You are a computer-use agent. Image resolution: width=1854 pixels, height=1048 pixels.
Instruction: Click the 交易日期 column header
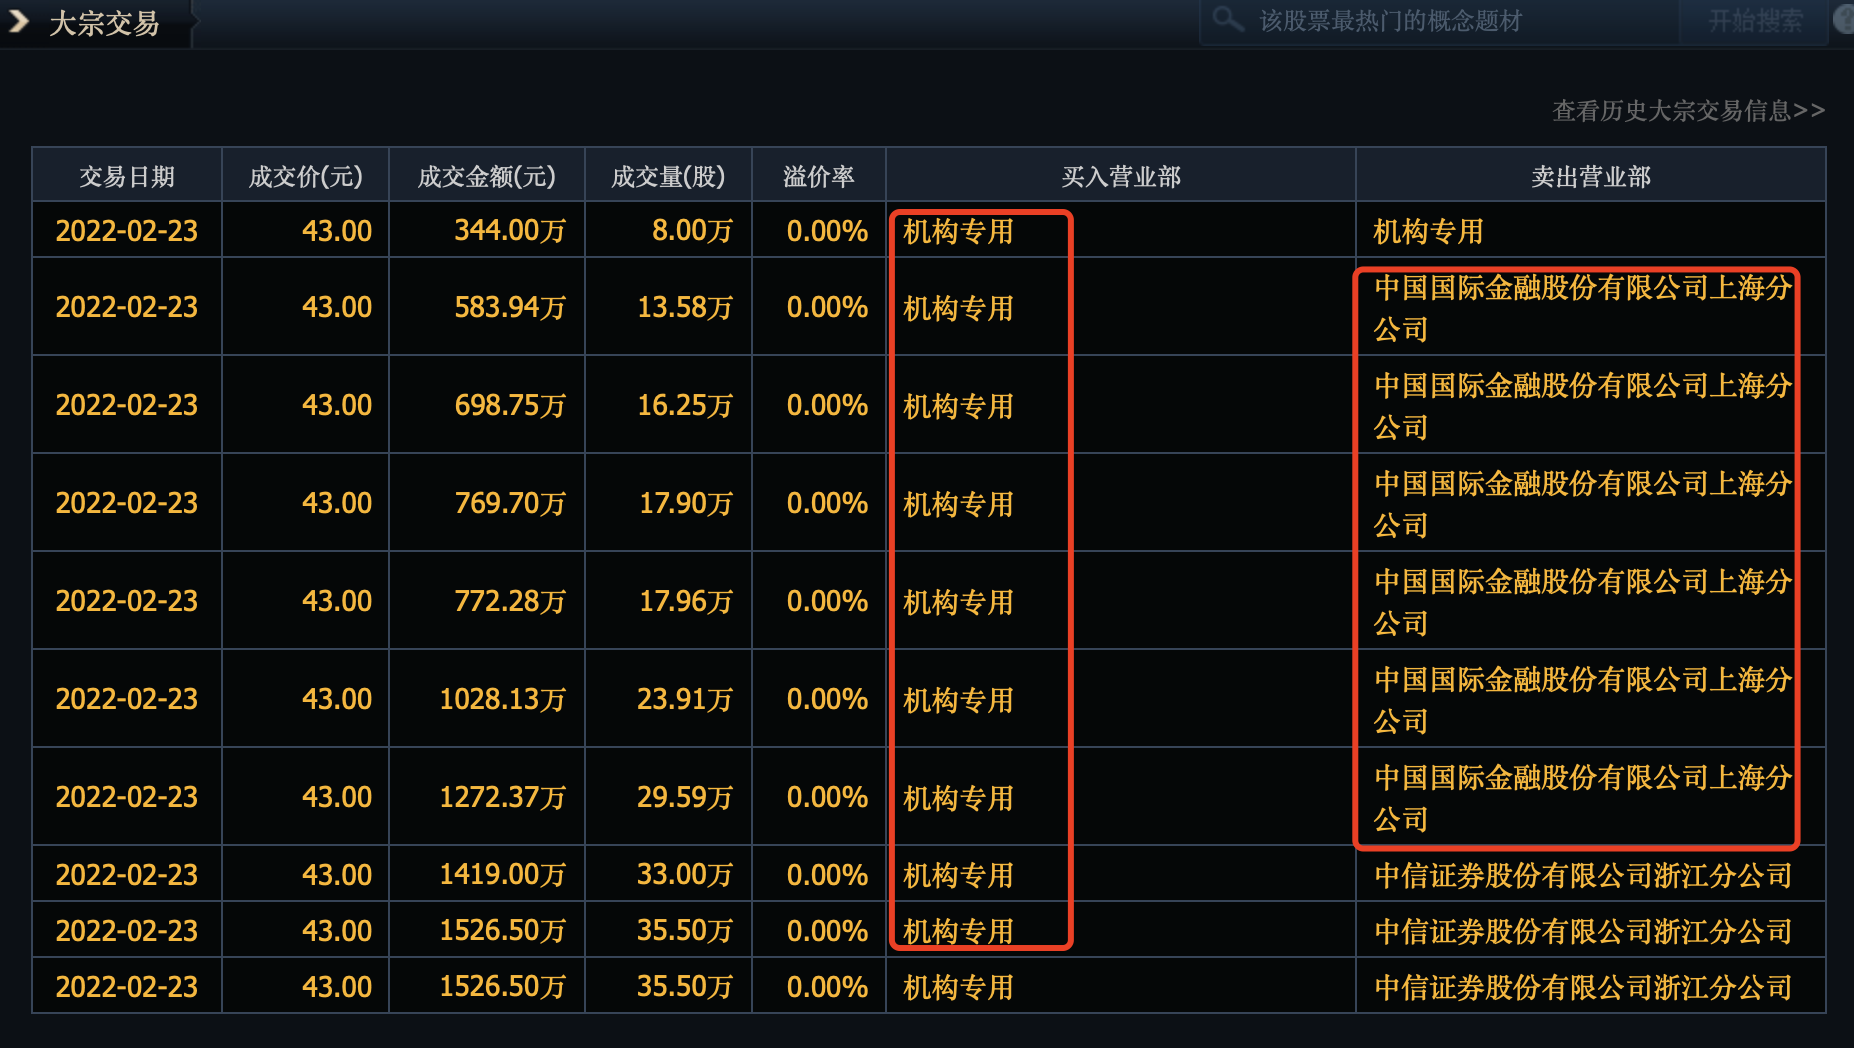coord(127,177)
